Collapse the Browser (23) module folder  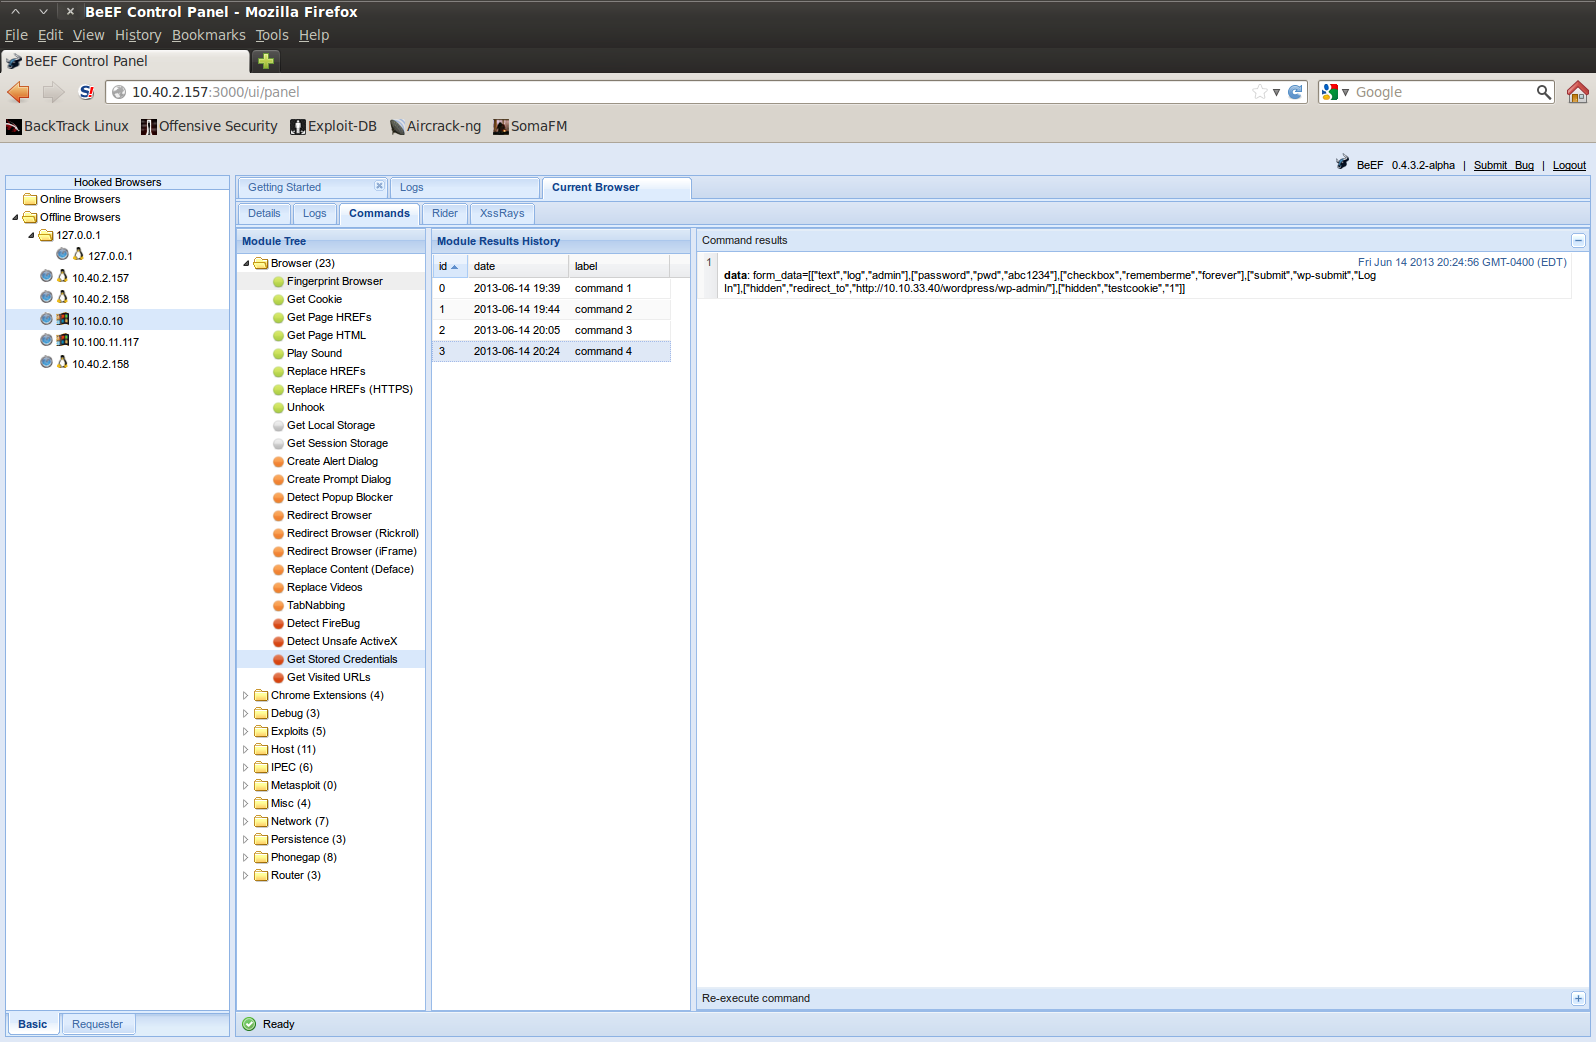246,264
